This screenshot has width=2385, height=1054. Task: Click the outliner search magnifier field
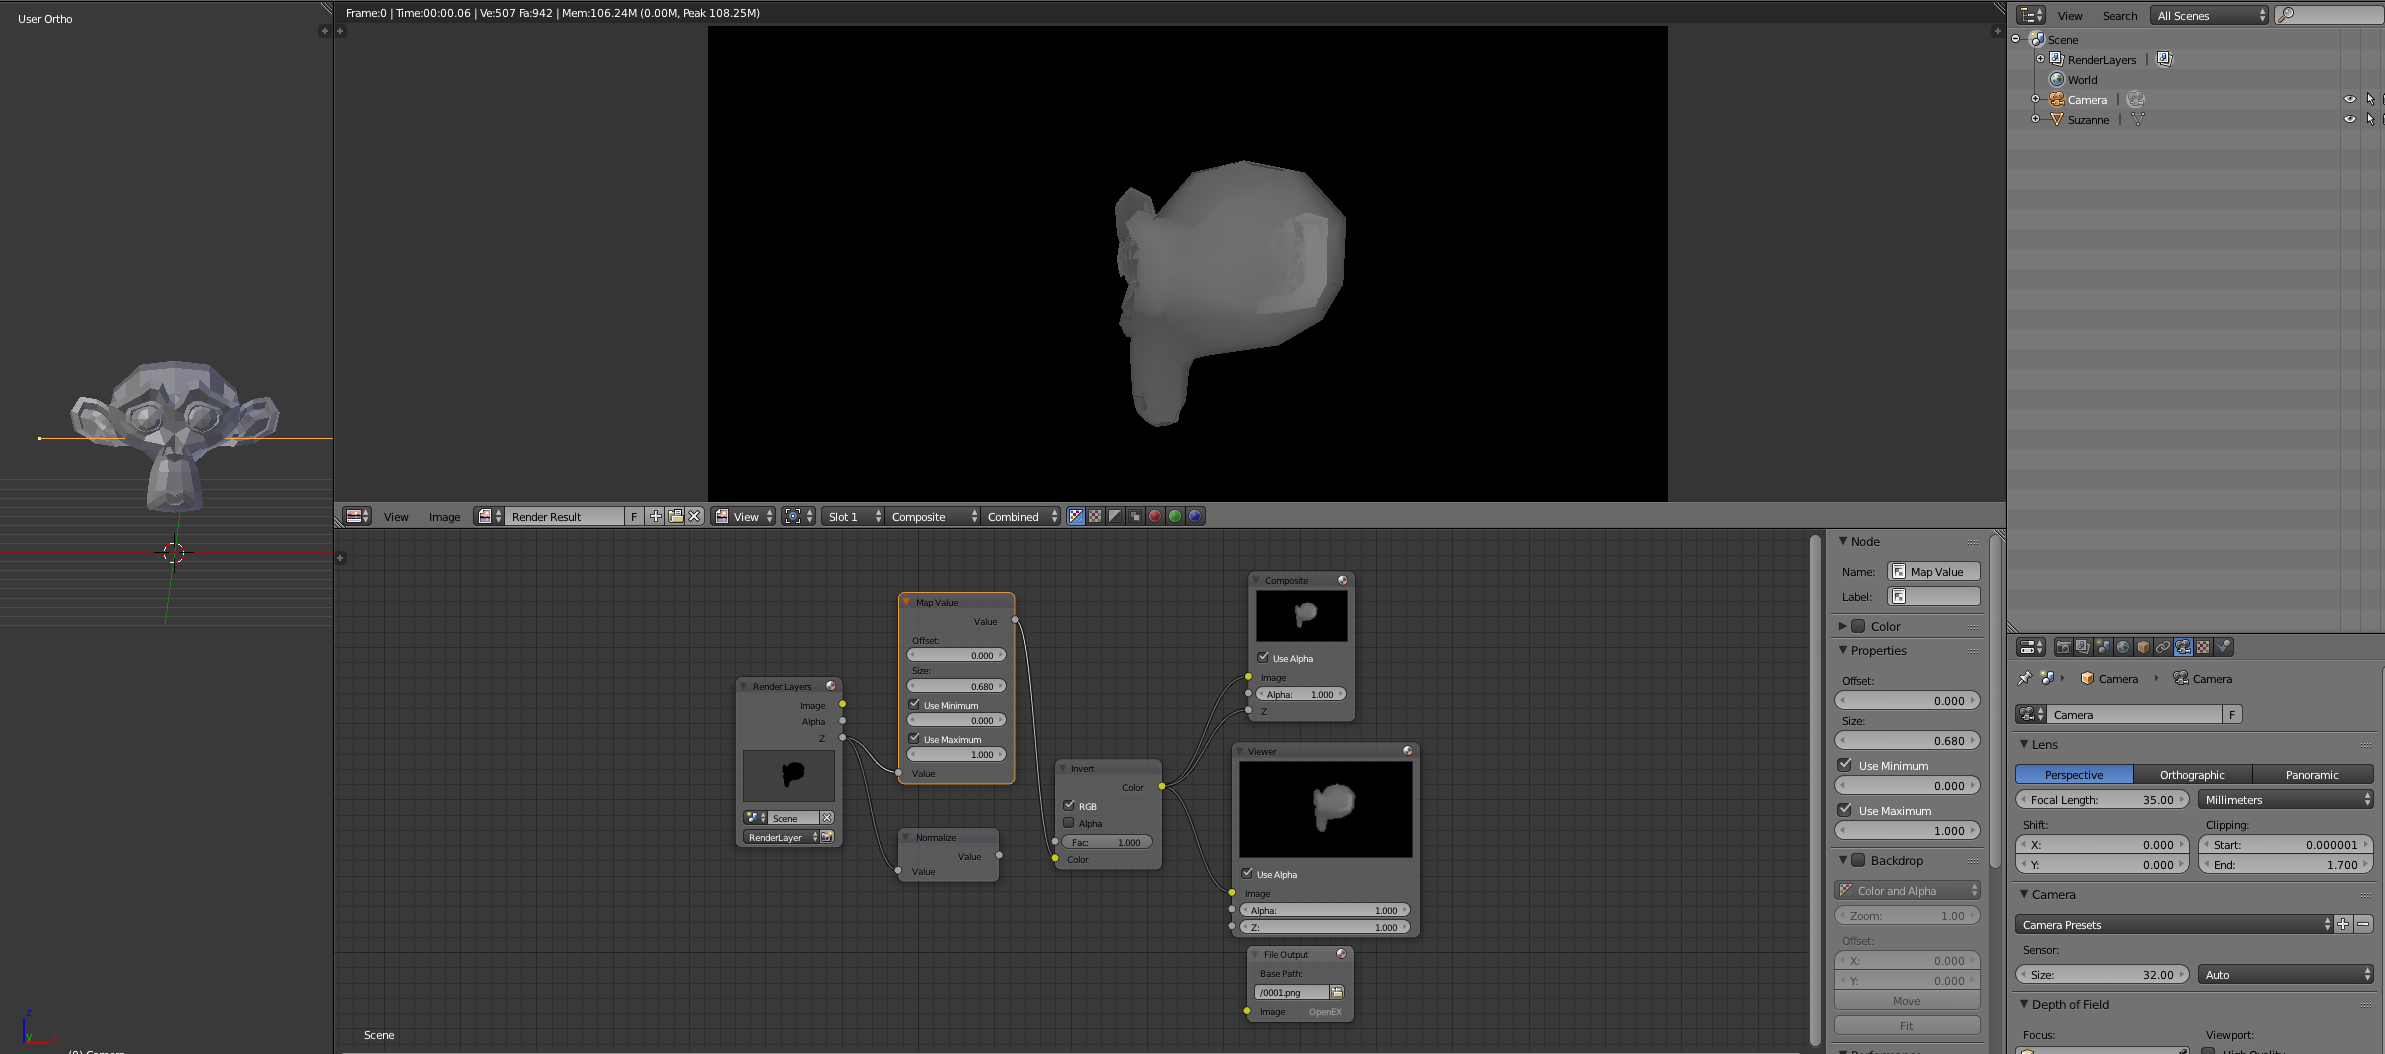[2328, 15]
